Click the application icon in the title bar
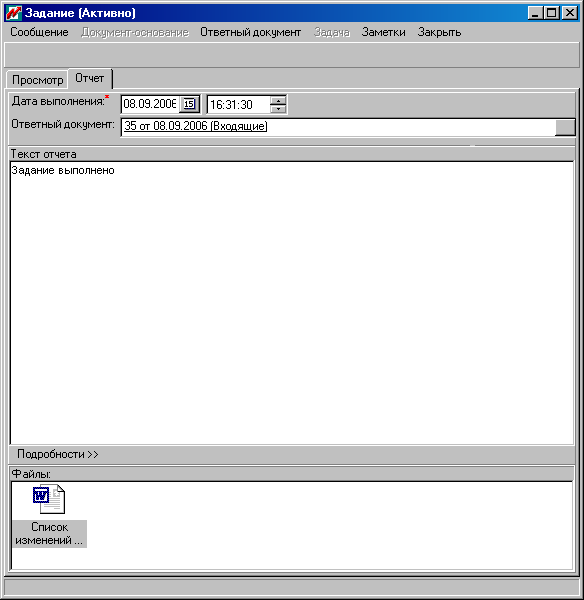 (14, 13)
